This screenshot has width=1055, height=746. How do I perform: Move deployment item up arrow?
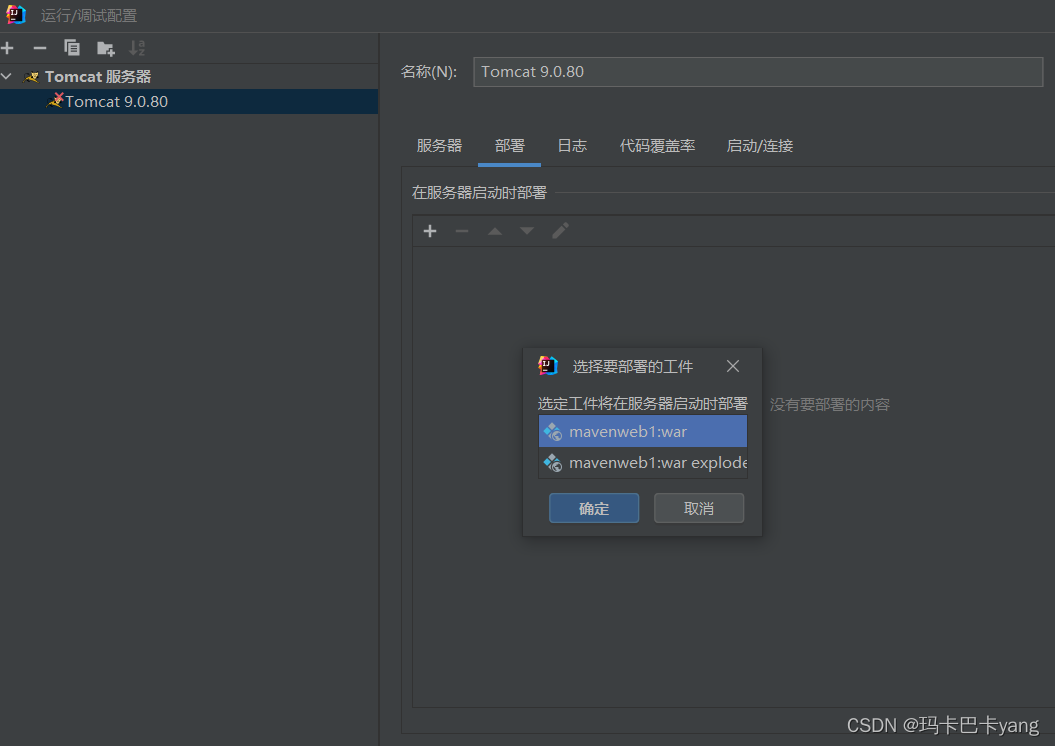(x=495, y=231)
